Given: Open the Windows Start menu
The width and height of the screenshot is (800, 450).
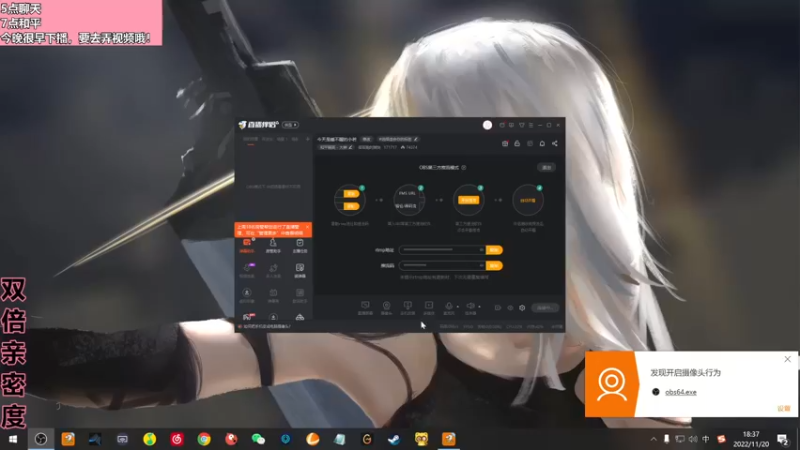Looking at the screenshot, I should coord(13,439).
